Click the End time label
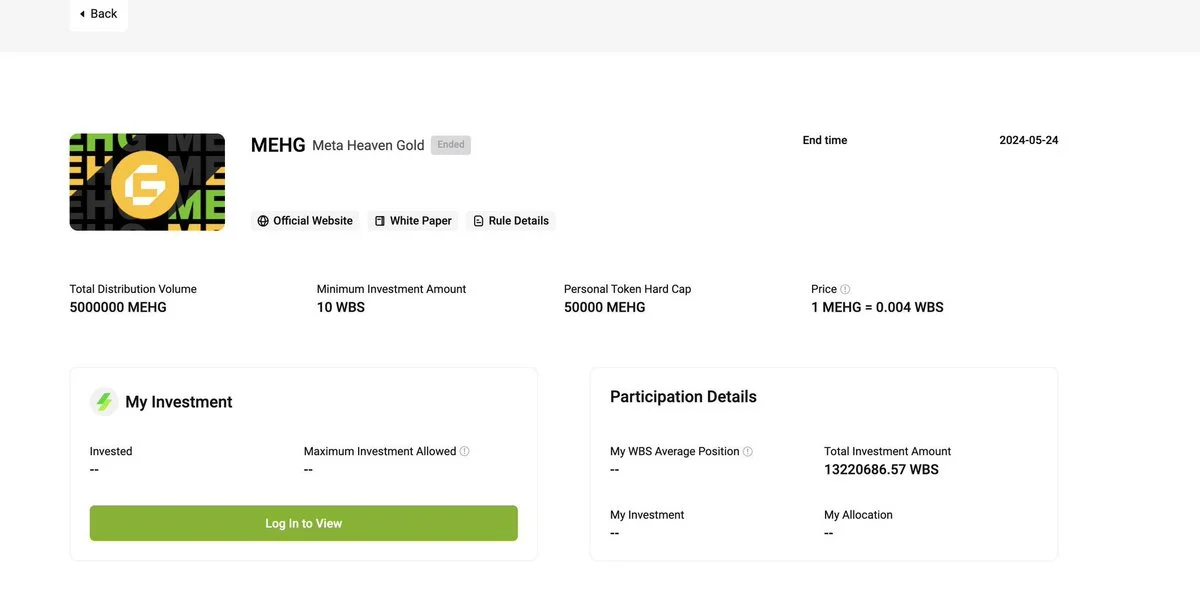 (x=825, y=141)
